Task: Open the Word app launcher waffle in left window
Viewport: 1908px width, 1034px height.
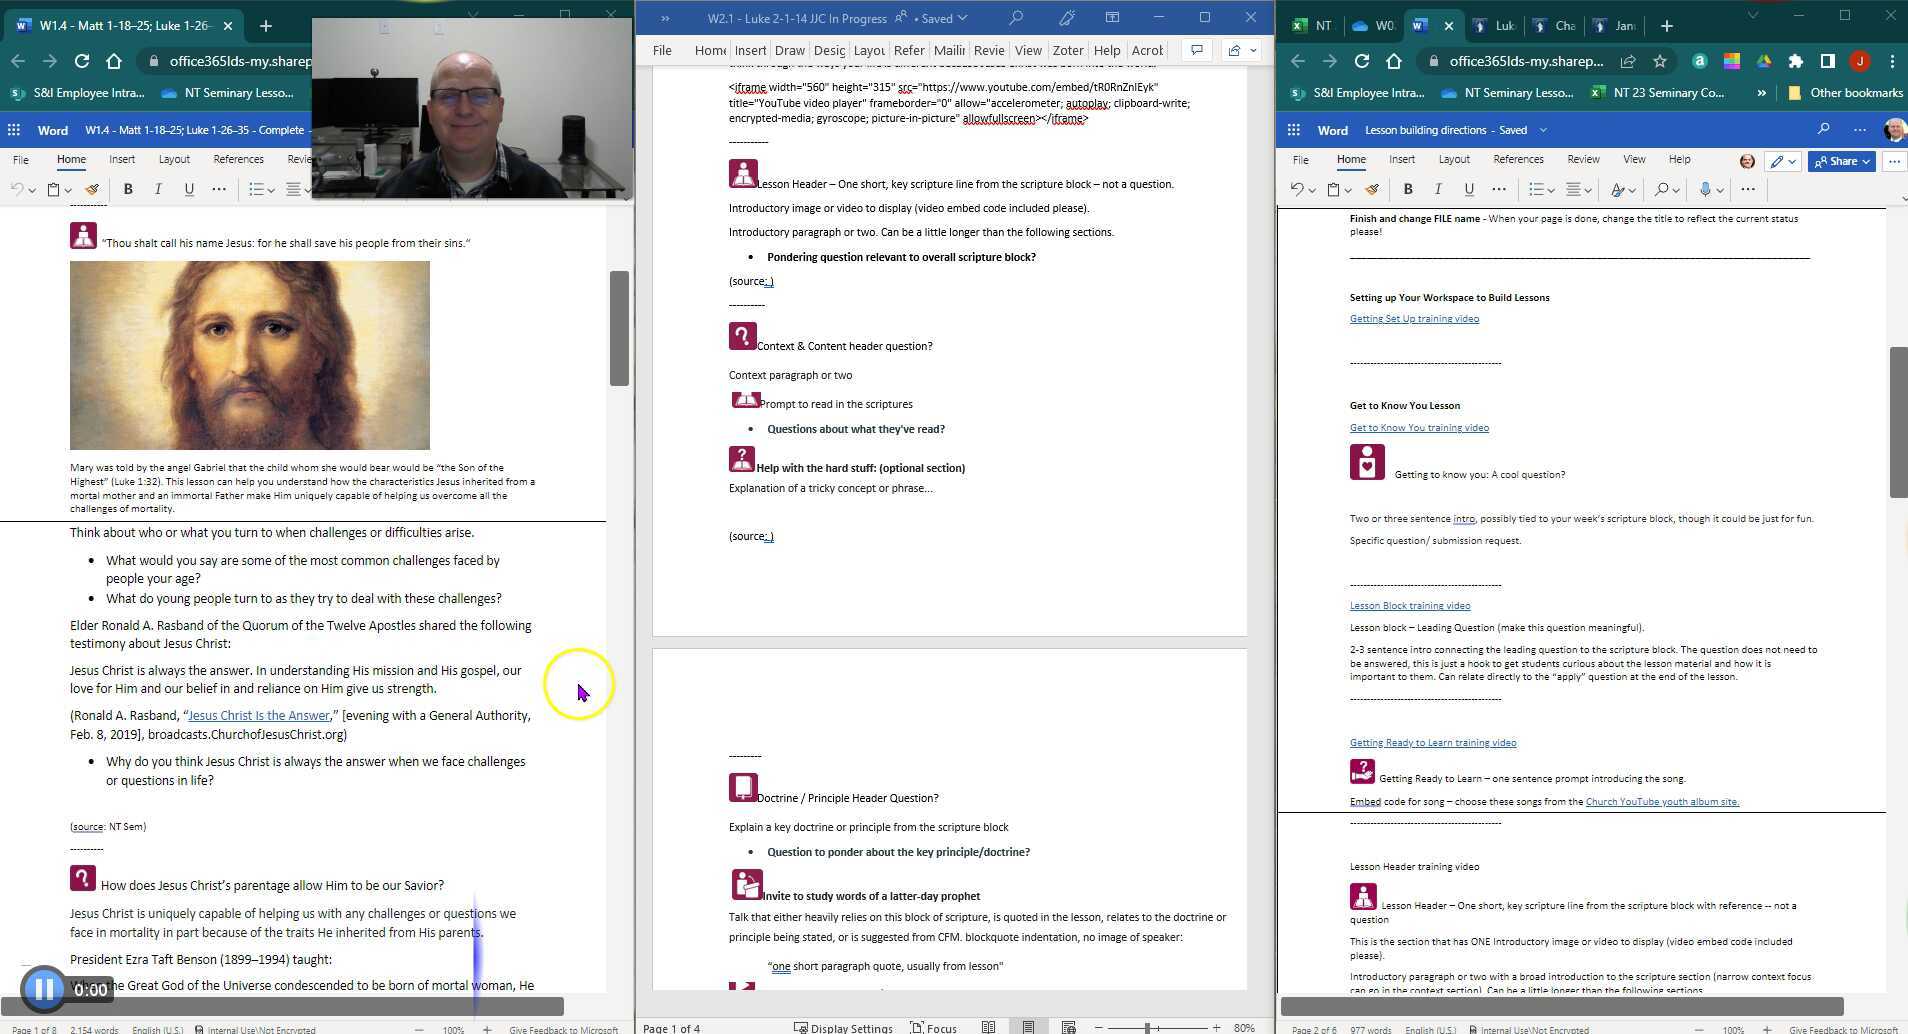Action: pos(14,130)
